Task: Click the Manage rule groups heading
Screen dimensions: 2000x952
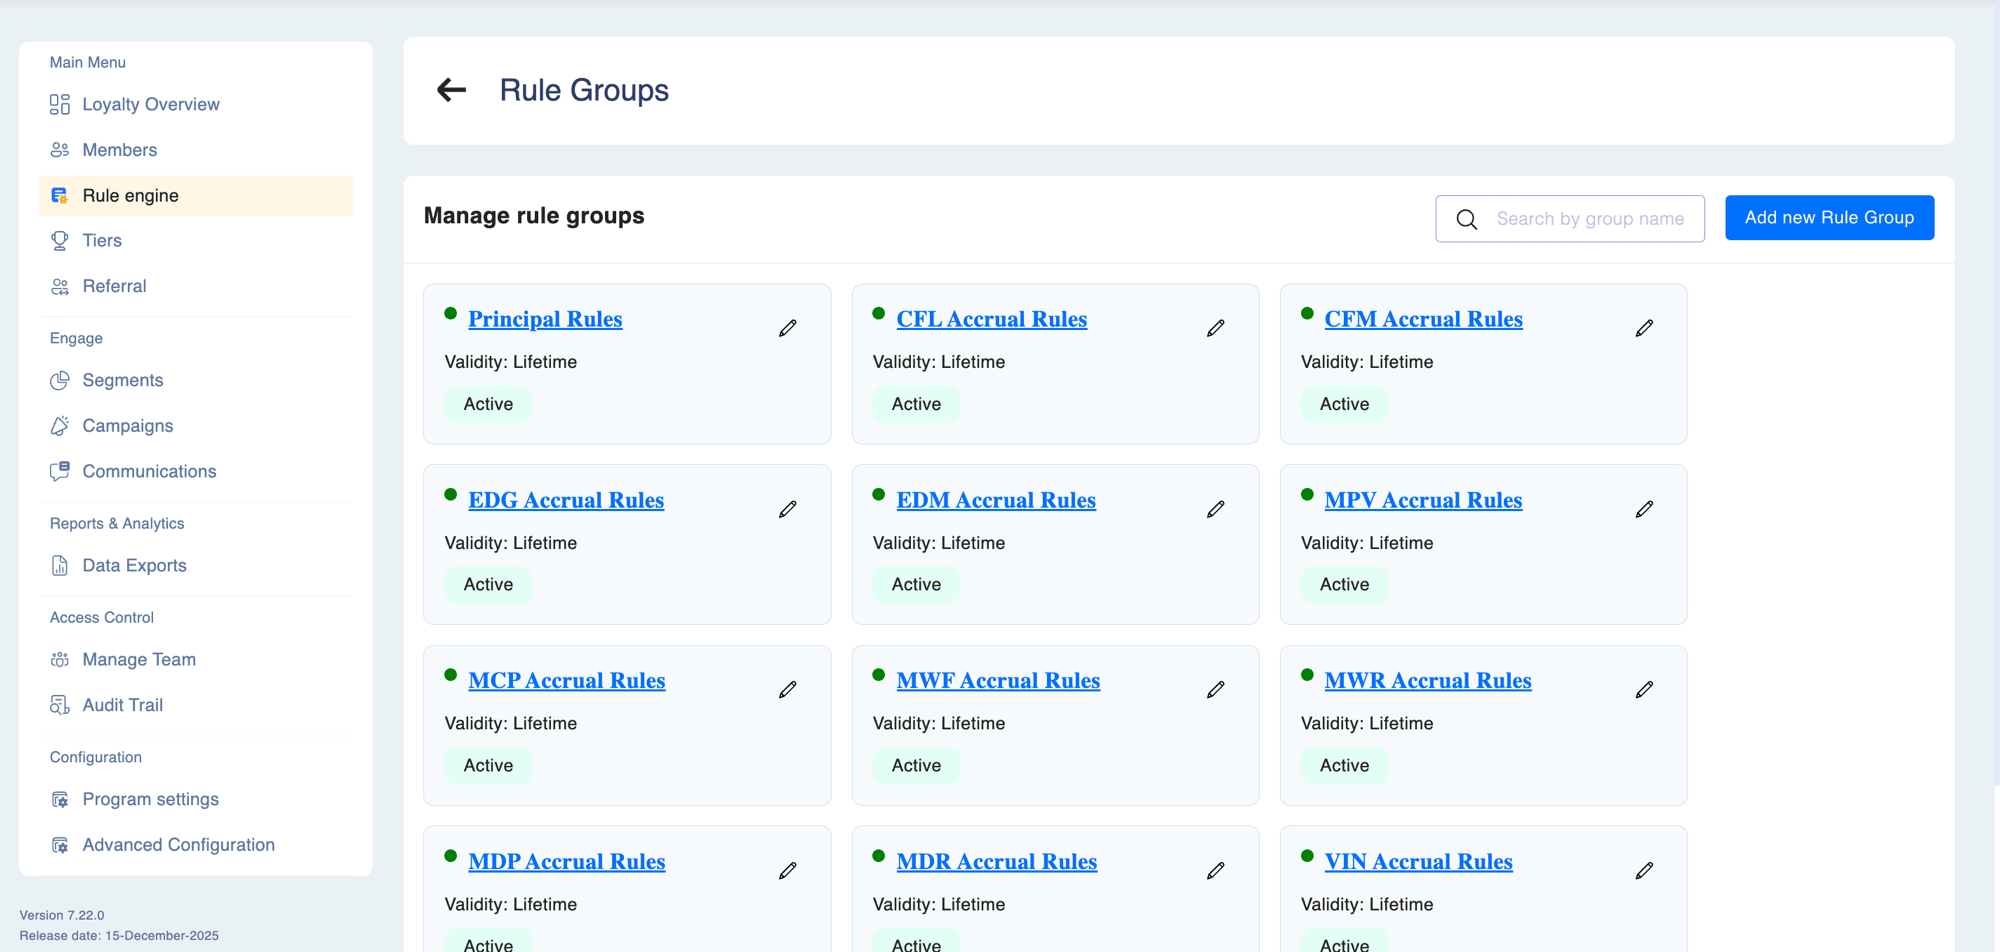Action: click(534, 216)
